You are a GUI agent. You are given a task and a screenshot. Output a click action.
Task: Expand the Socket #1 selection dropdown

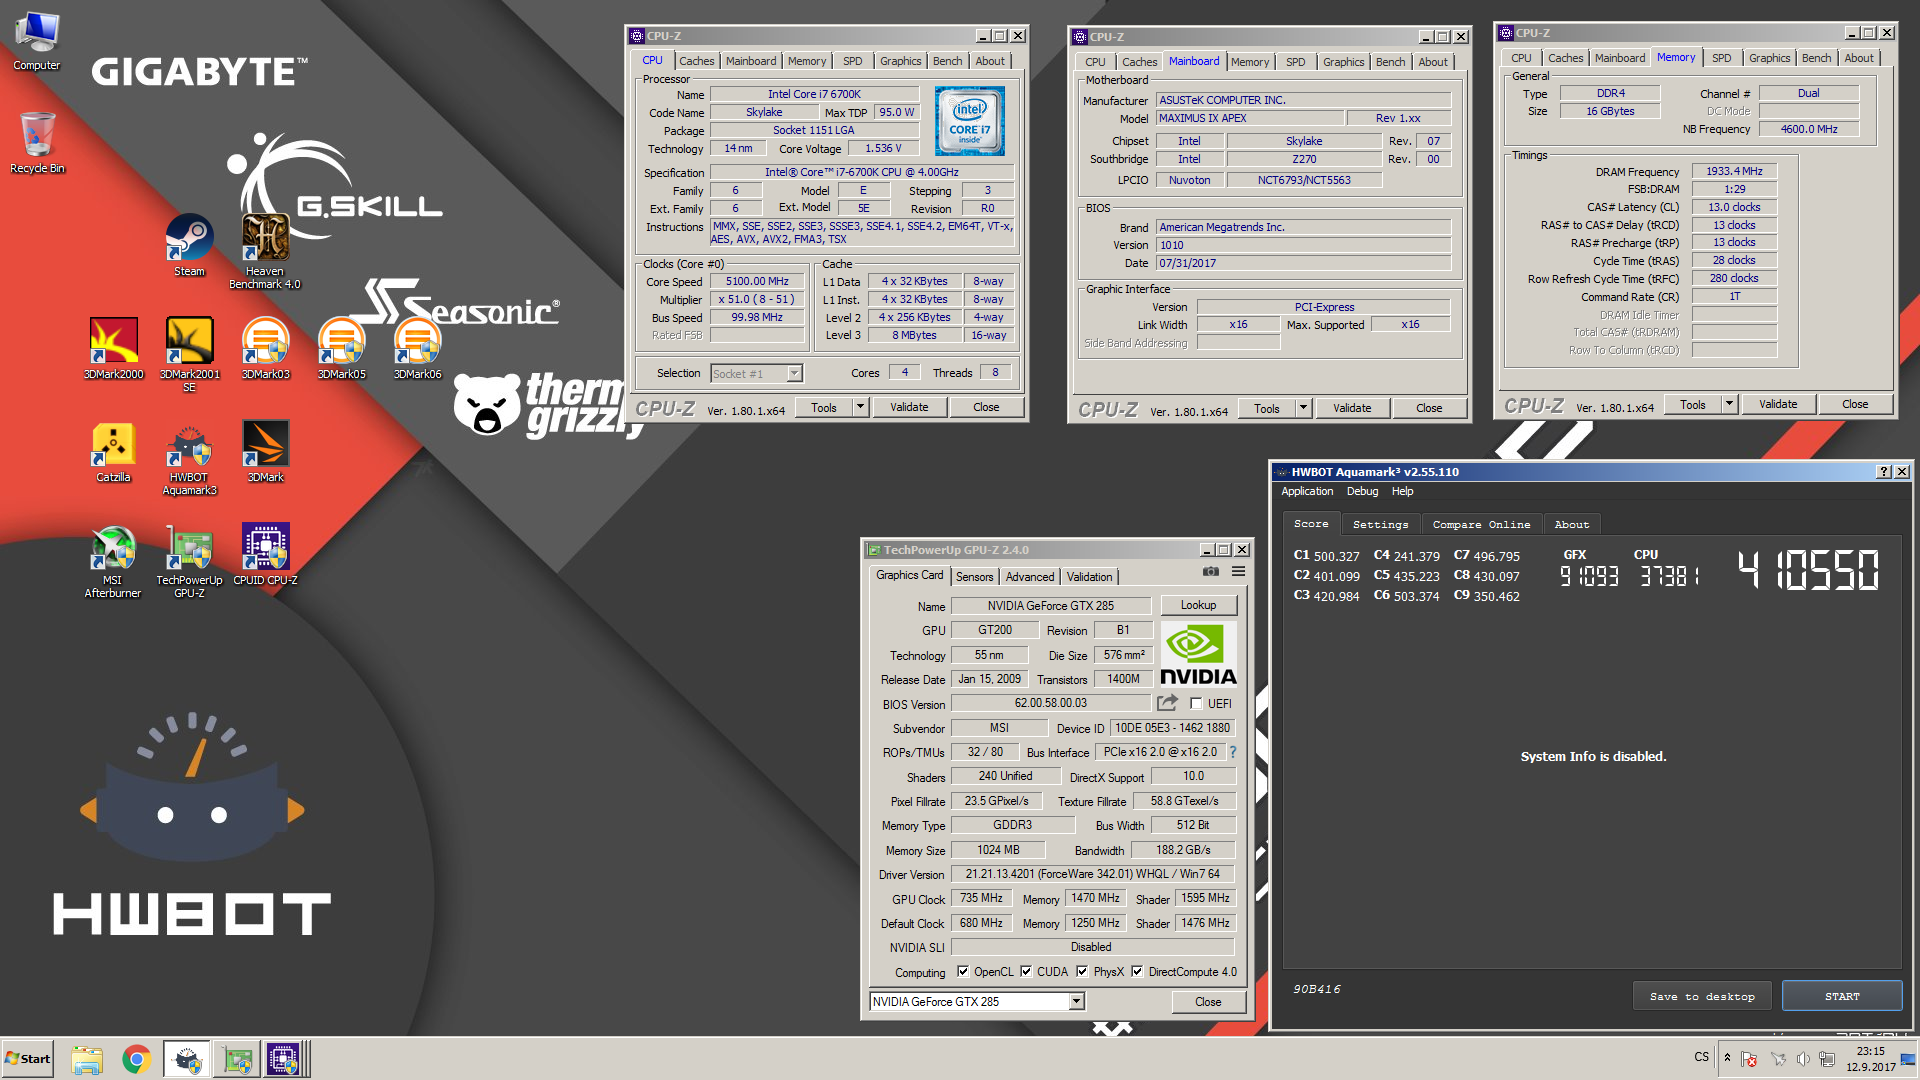(794, 373)
